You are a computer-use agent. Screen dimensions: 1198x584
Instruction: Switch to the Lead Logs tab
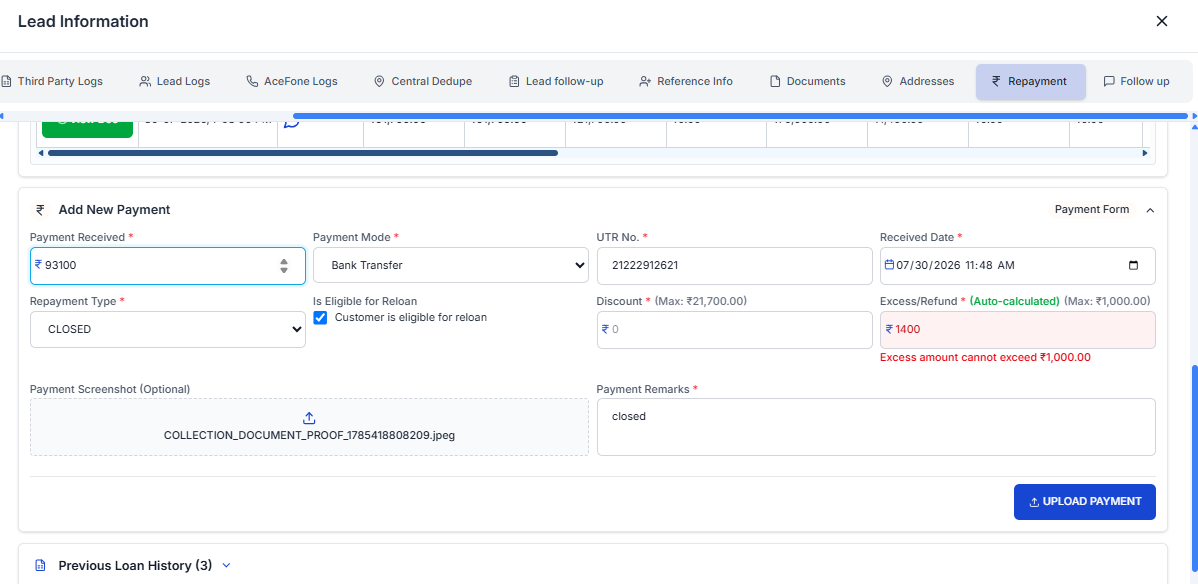(x=174, y=81)
